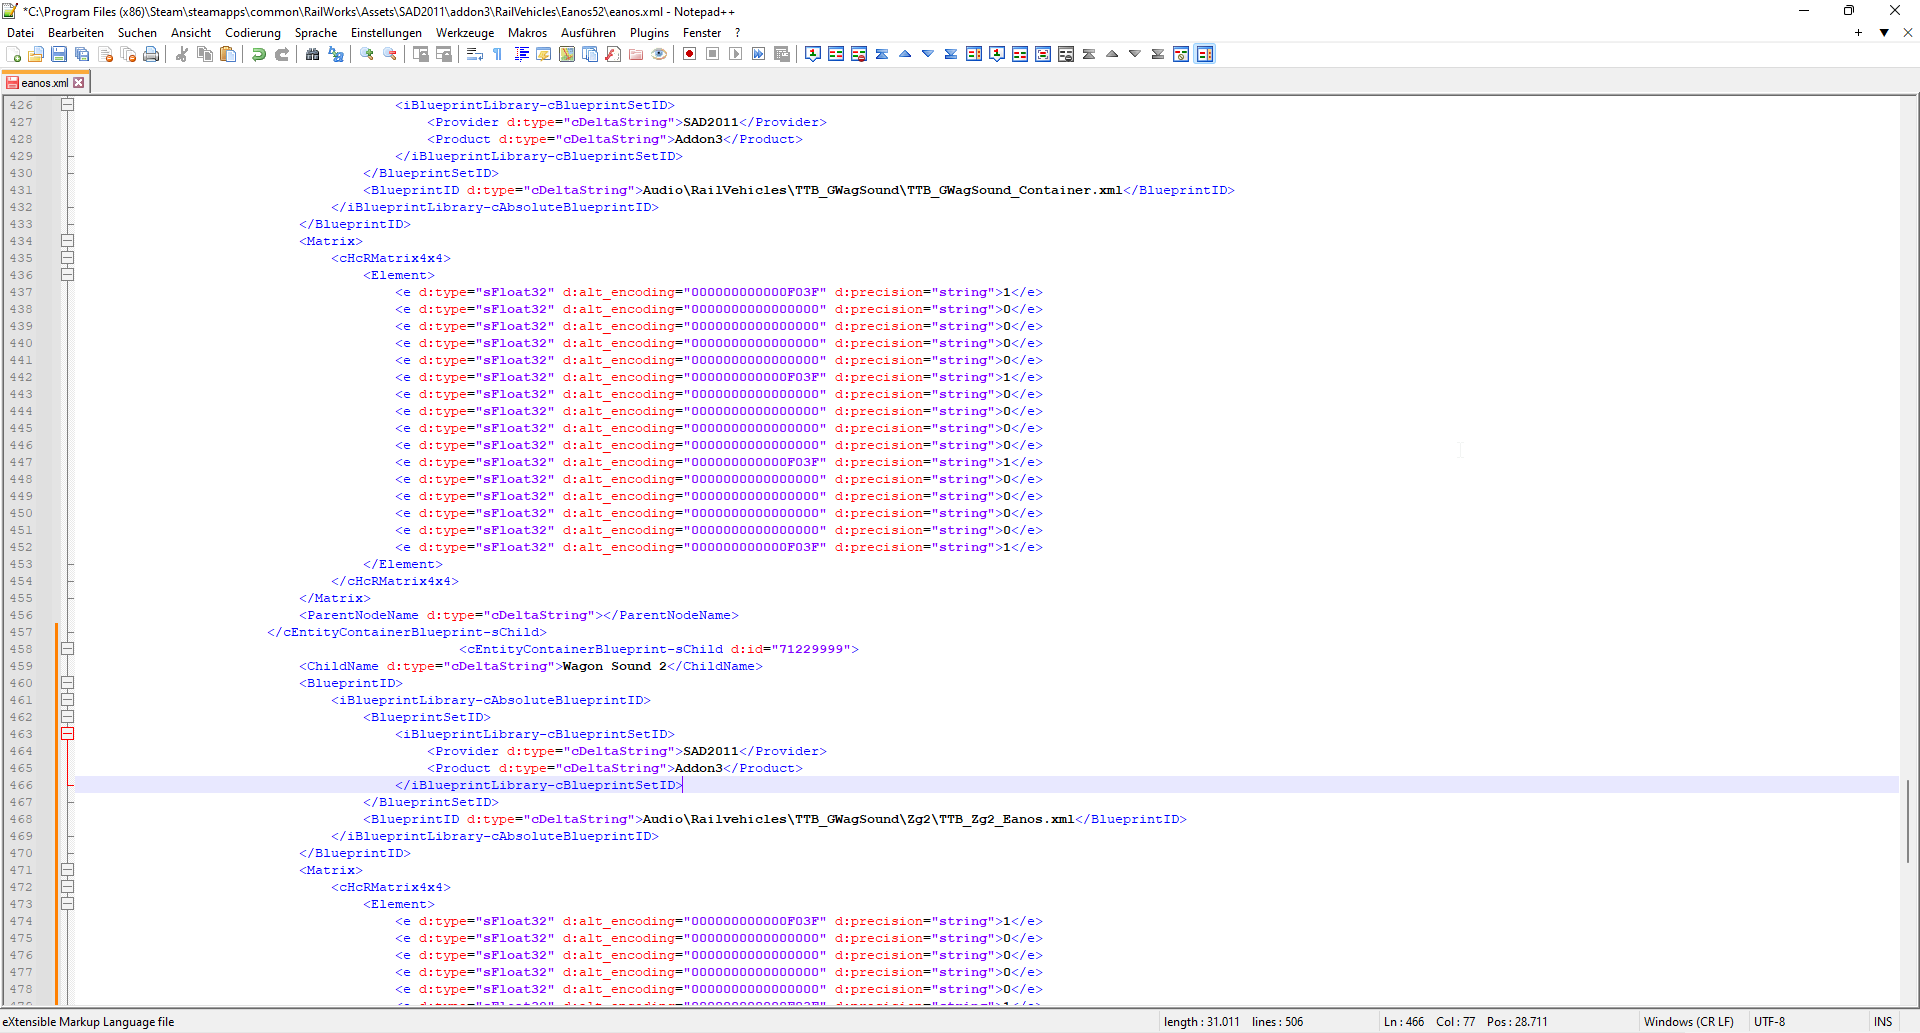Start macro recording with red dot icon
The height and width of the screenshot is (1033, 1920).
(x=689, y=54)
